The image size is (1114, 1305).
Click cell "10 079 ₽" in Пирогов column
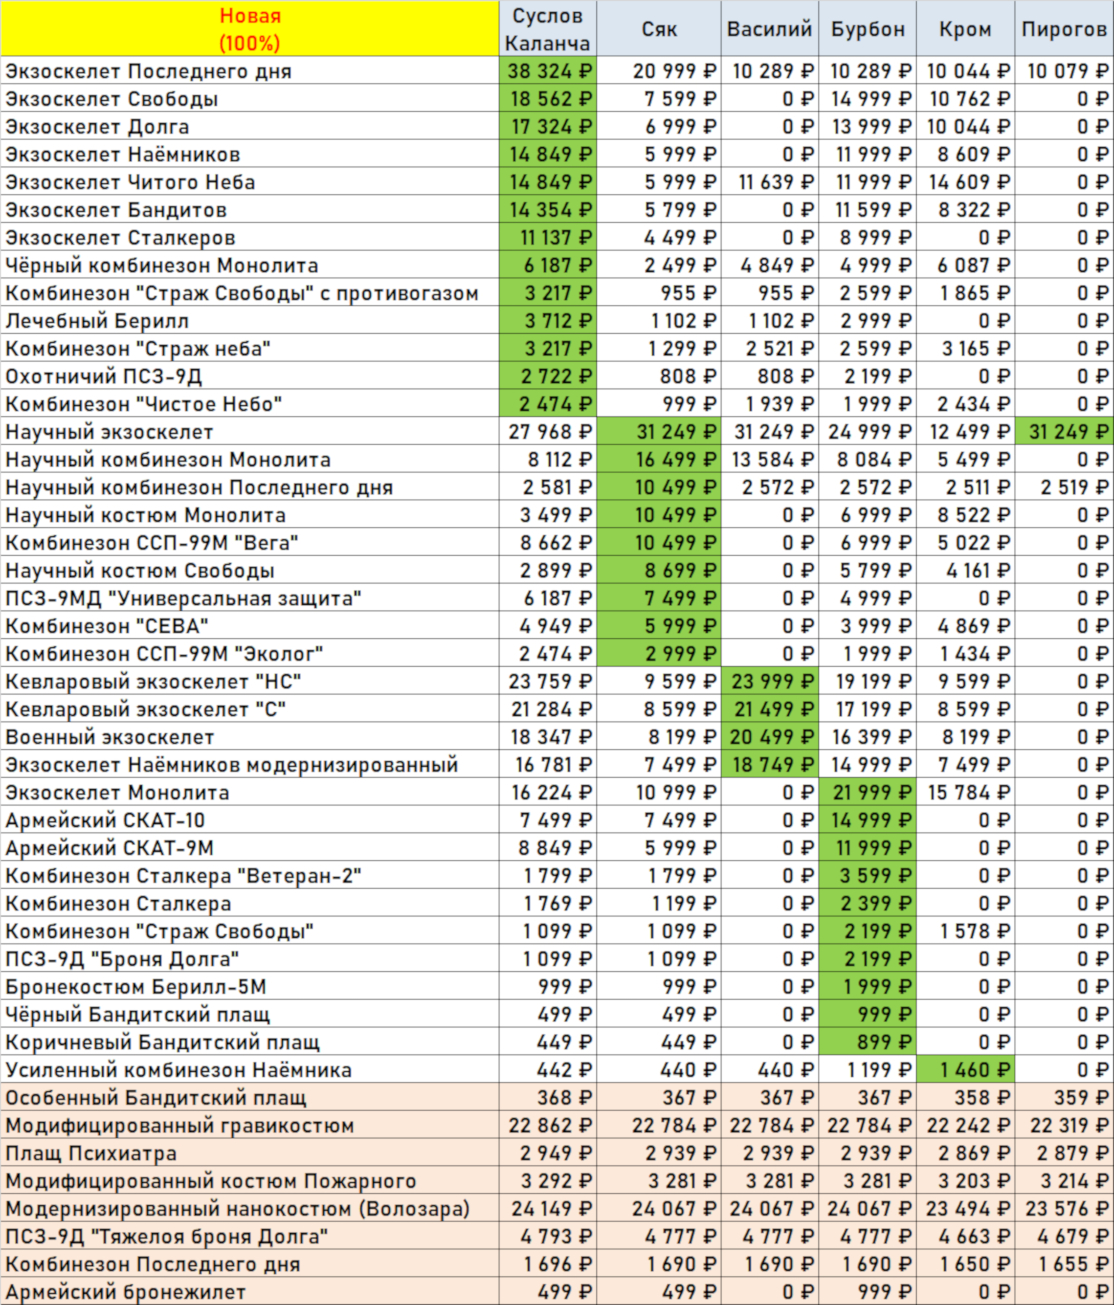(1064, 71)
